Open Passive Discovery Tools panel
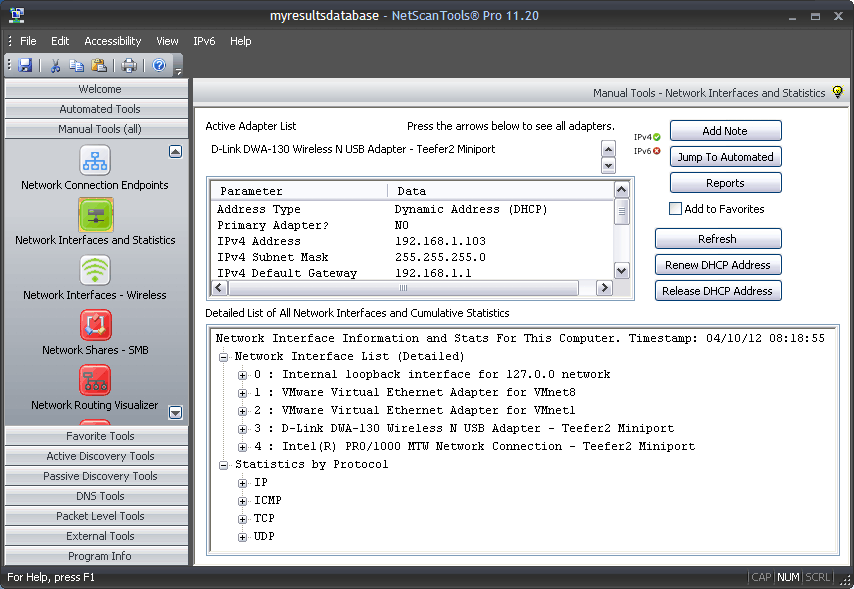 [96, 476]
